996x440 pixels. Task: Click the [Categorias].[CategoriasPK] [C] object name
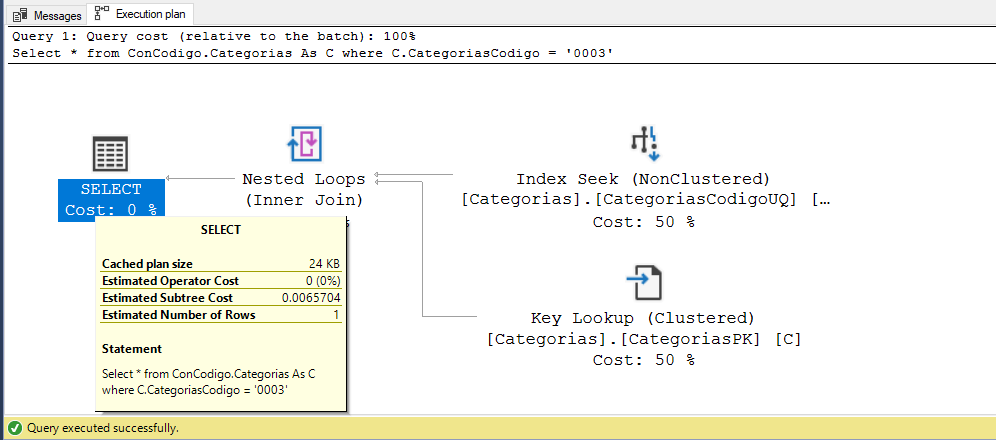[643, 340]
